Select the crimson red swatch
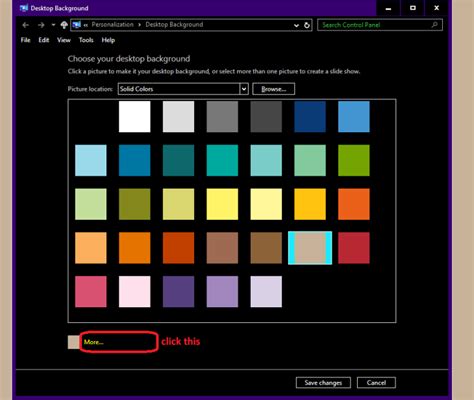 tap(354, 248)
